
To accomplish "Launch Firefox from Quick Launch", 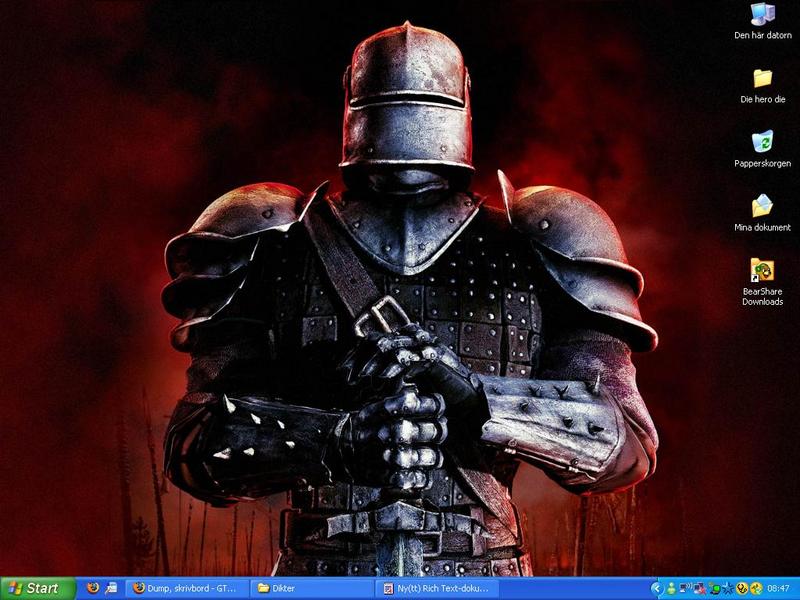I will [x=93, y=588].
